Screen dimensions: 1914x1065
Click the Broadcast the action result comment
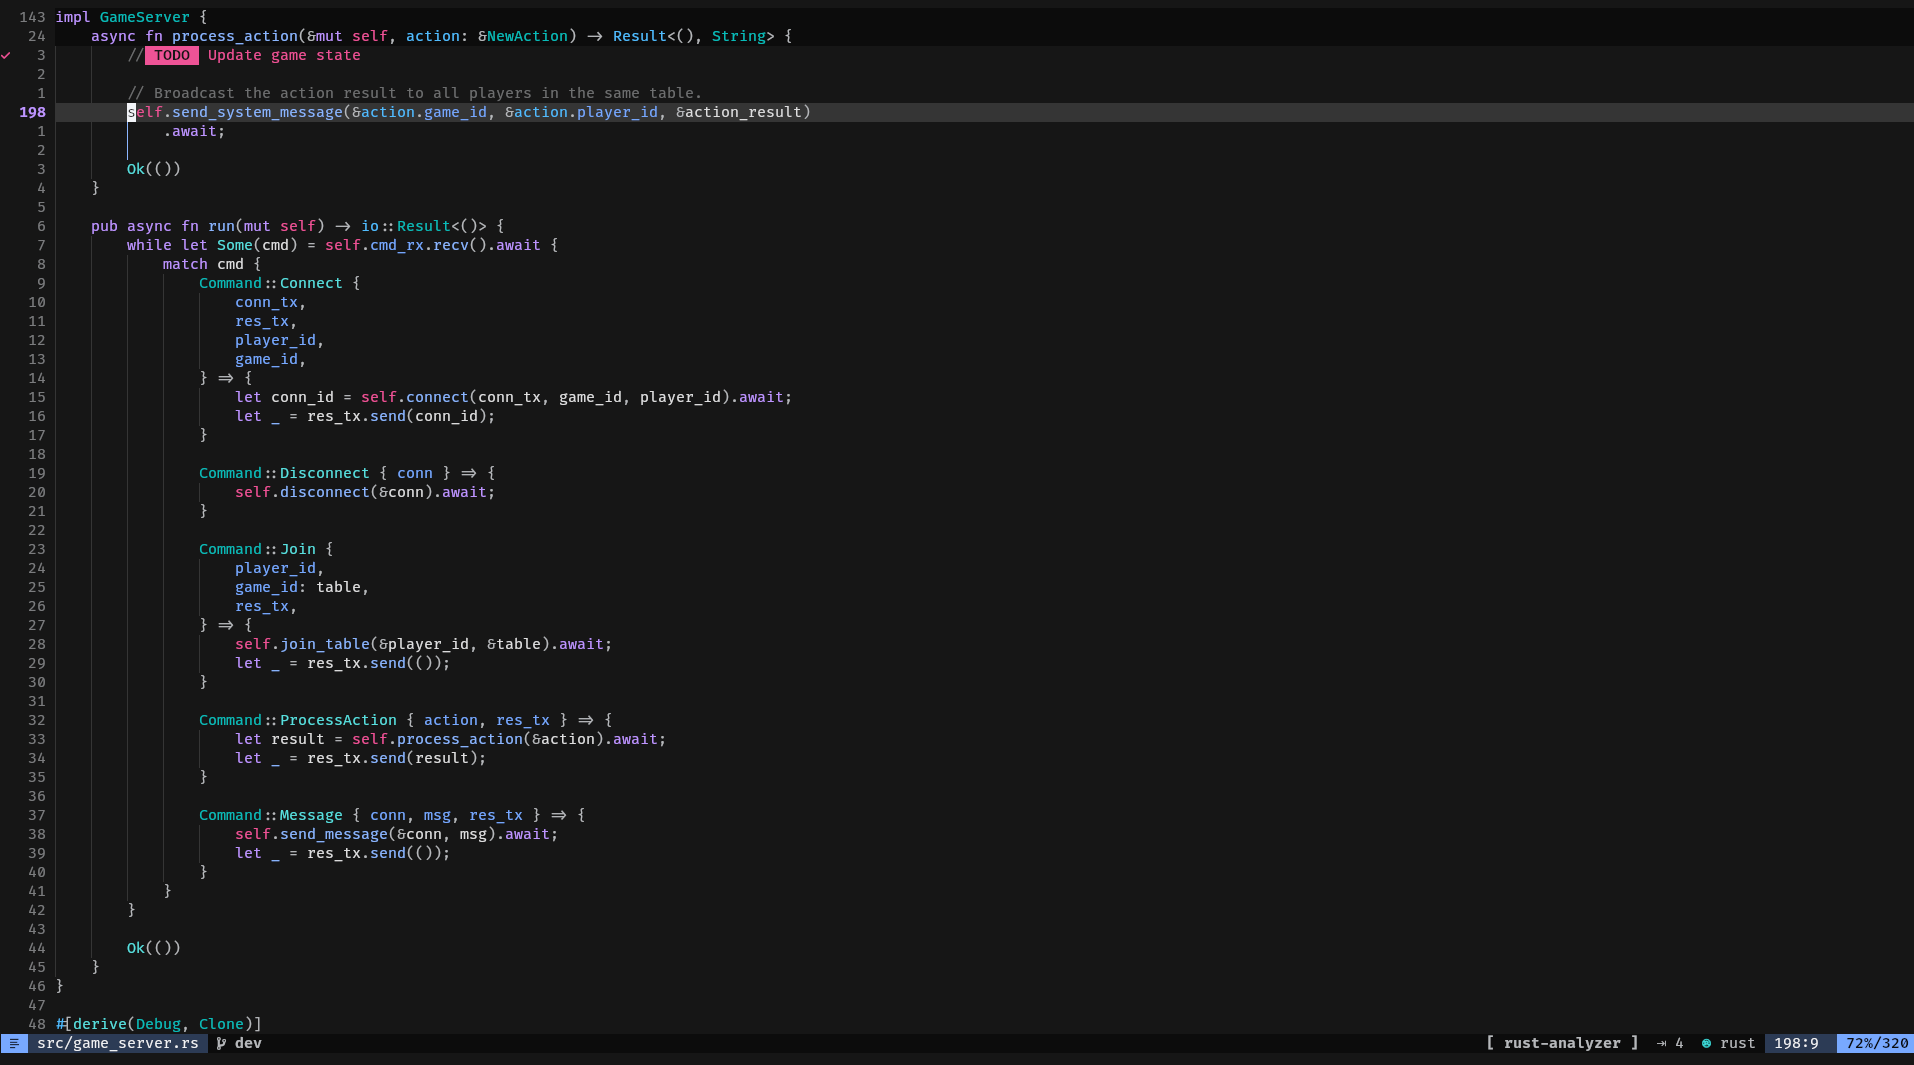pos(415,93)
